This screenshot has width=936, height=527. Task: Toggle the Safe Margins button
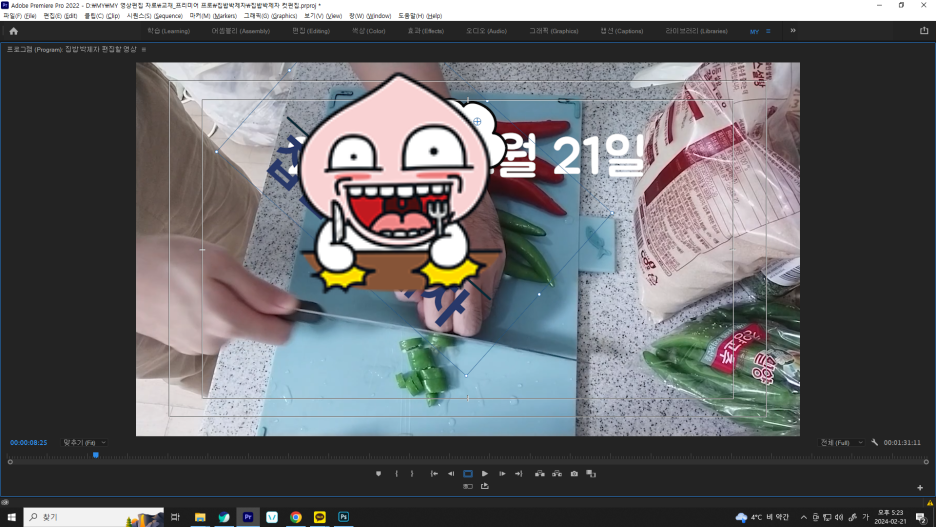tap(468, 474)
